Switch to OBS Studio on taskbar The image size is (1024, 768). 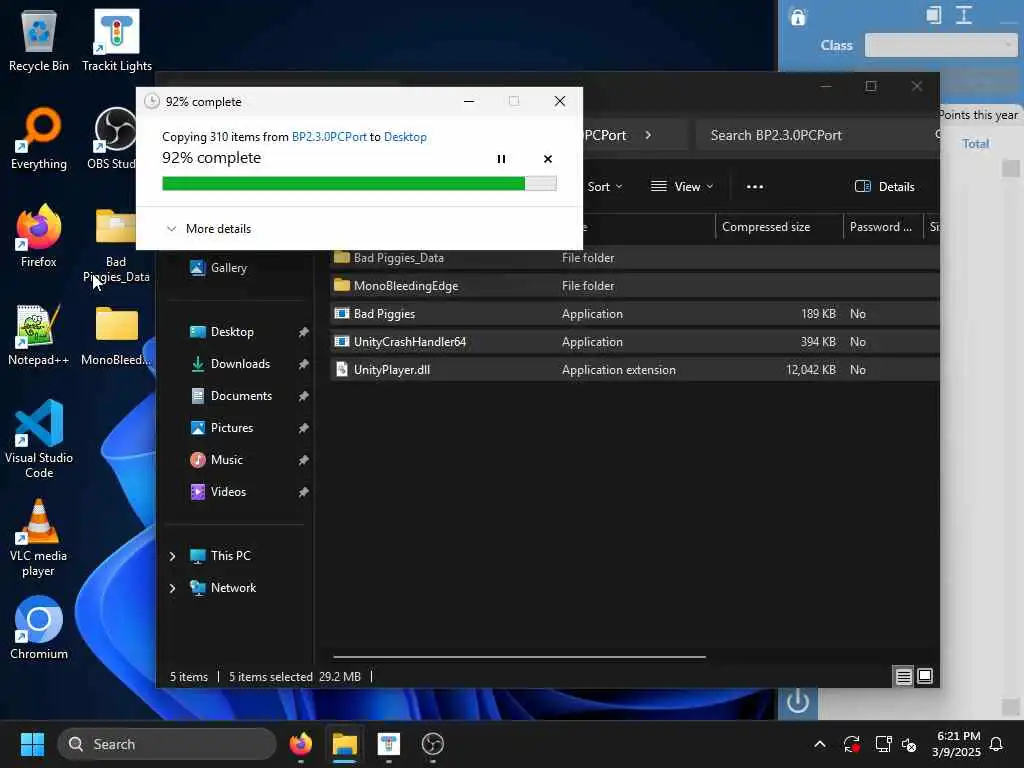pos(432,744)
